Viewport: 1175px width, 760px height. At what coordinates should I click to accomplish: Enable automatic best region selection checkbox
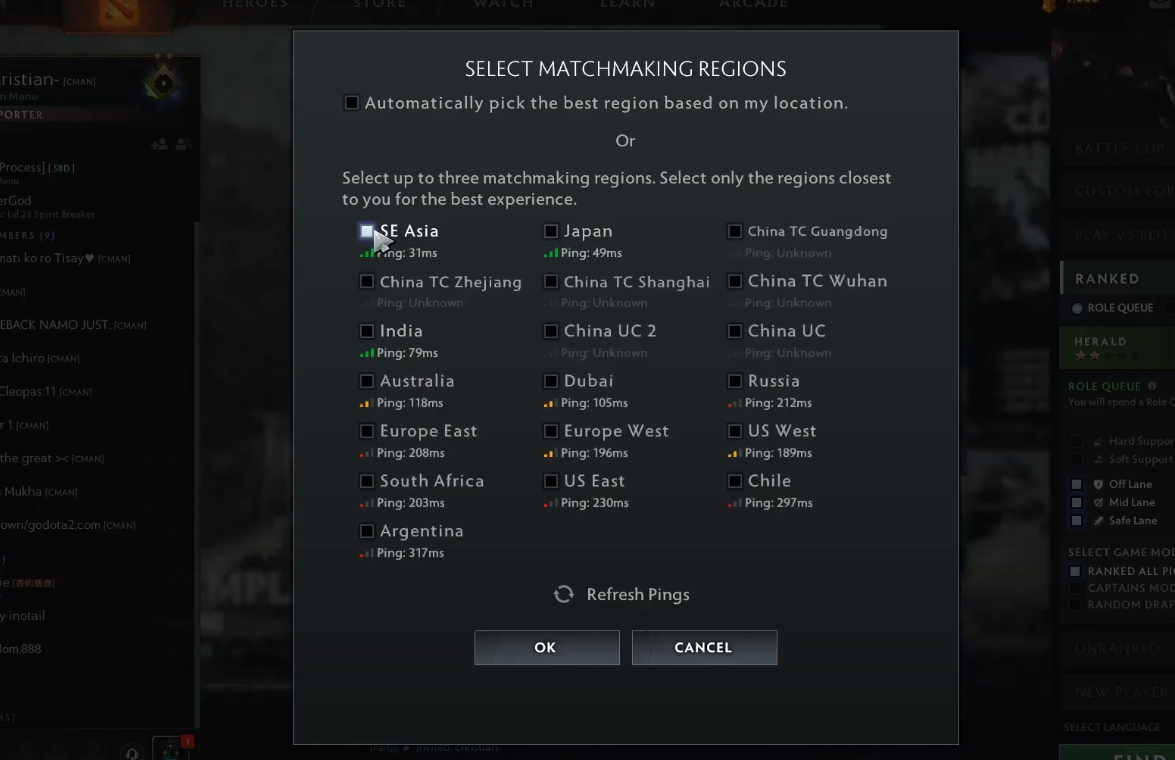pyautogui.click(x=351, y=103)
